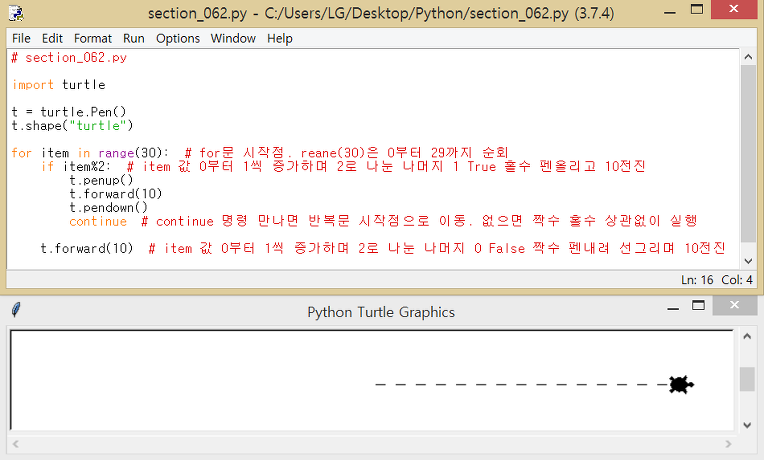Close the section_062.py editor window
The image size is (764, 460).
pos(733,9)
